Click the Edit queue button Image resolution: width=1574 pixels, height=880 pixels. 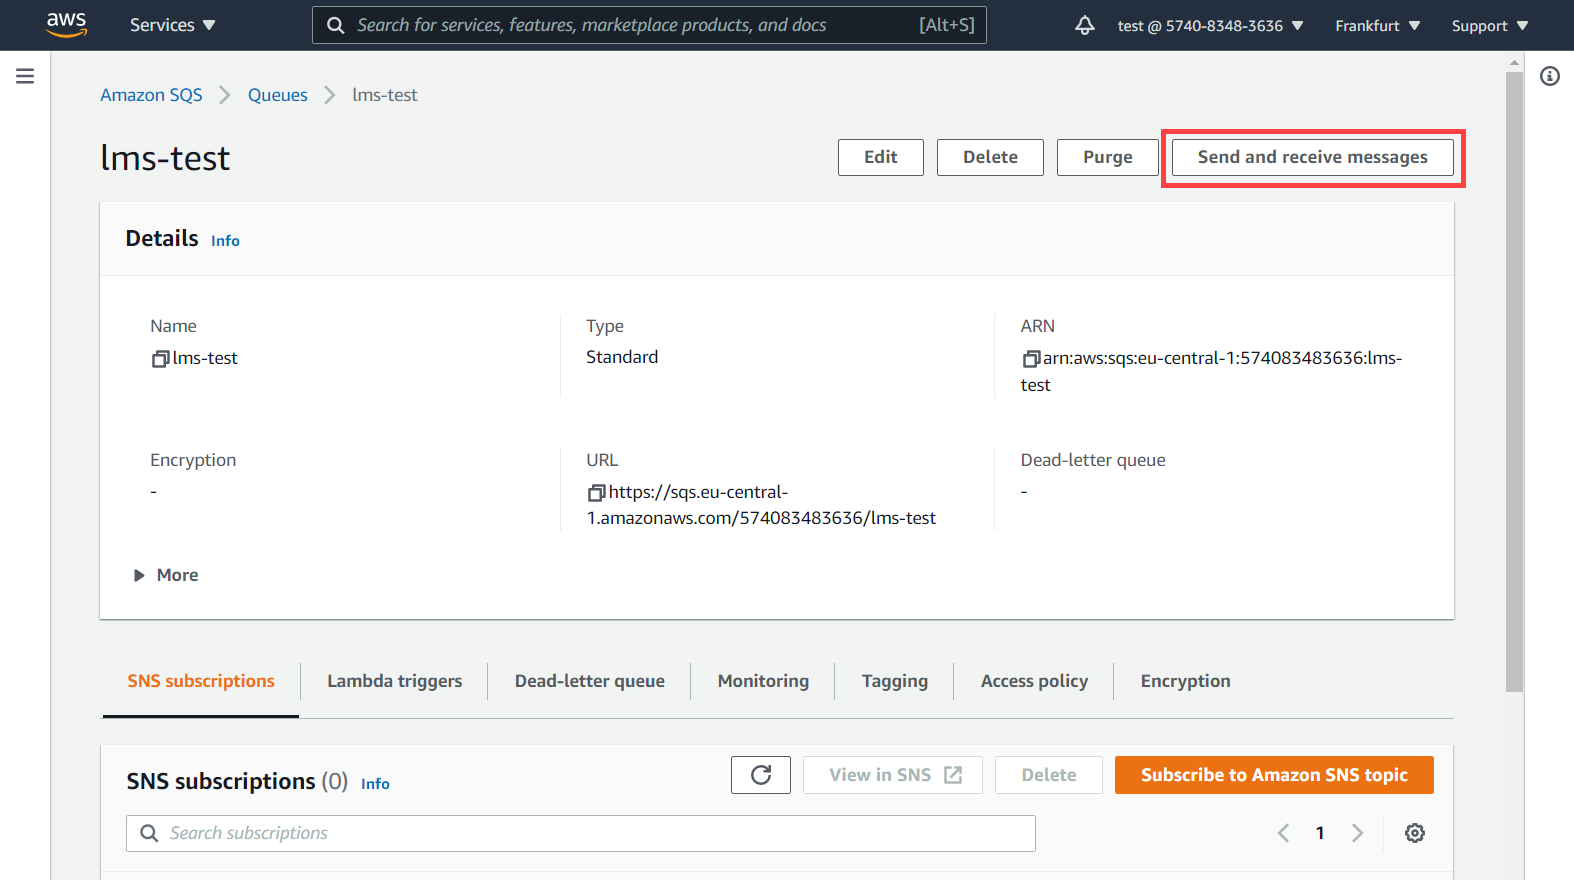click(881, 157)
